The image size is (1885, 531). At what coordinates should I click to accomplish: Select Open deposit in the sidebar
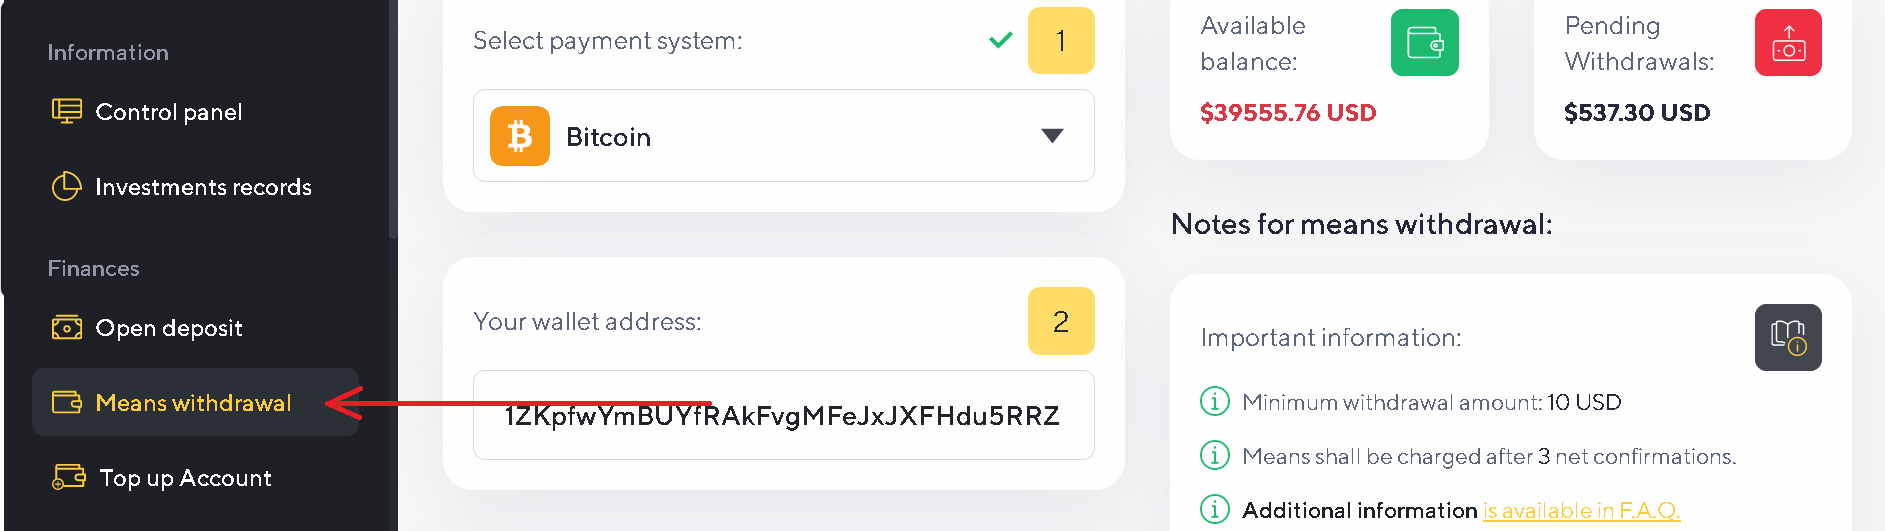tap(169, 328)
